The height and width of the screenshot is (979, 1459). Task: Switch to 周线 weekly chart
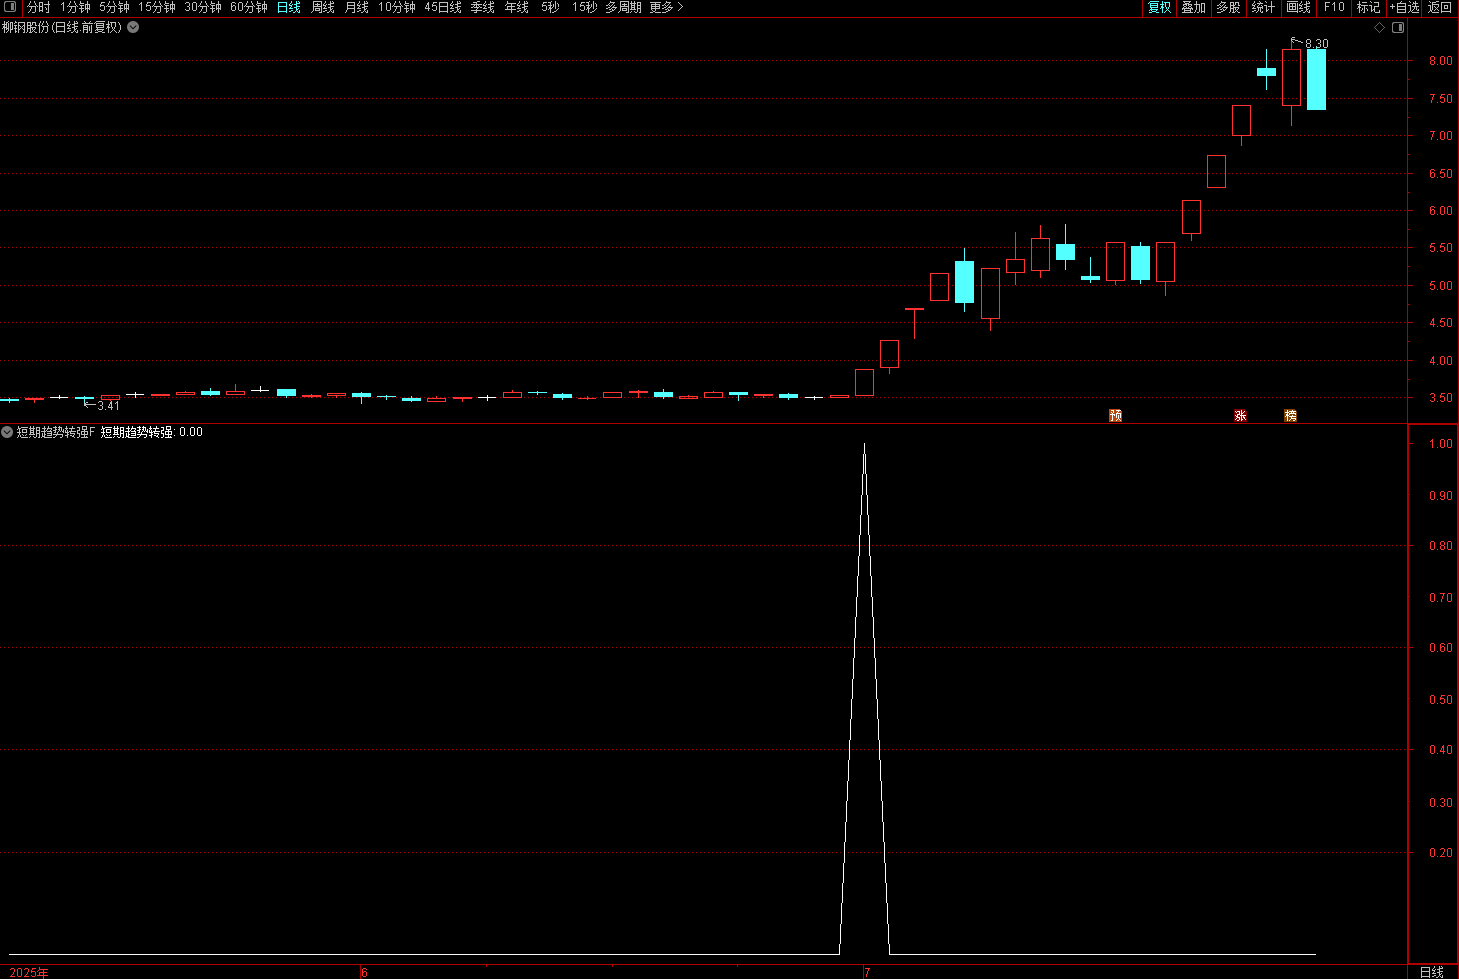click(323, 7)
